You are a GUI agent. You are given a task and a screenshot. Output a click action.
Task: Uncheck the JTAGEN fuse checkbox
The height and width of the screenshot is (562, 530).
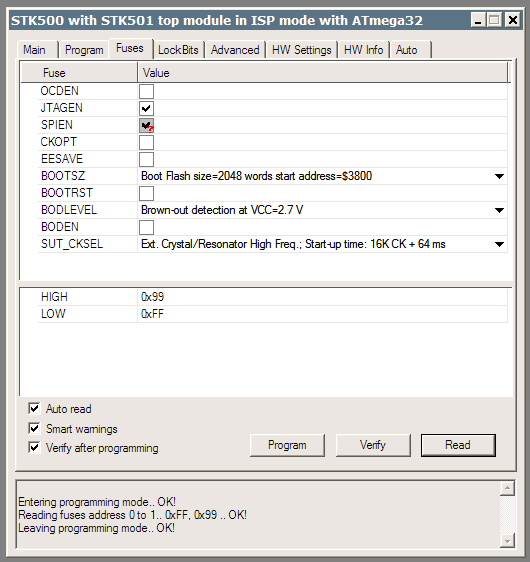click(146, 108)
